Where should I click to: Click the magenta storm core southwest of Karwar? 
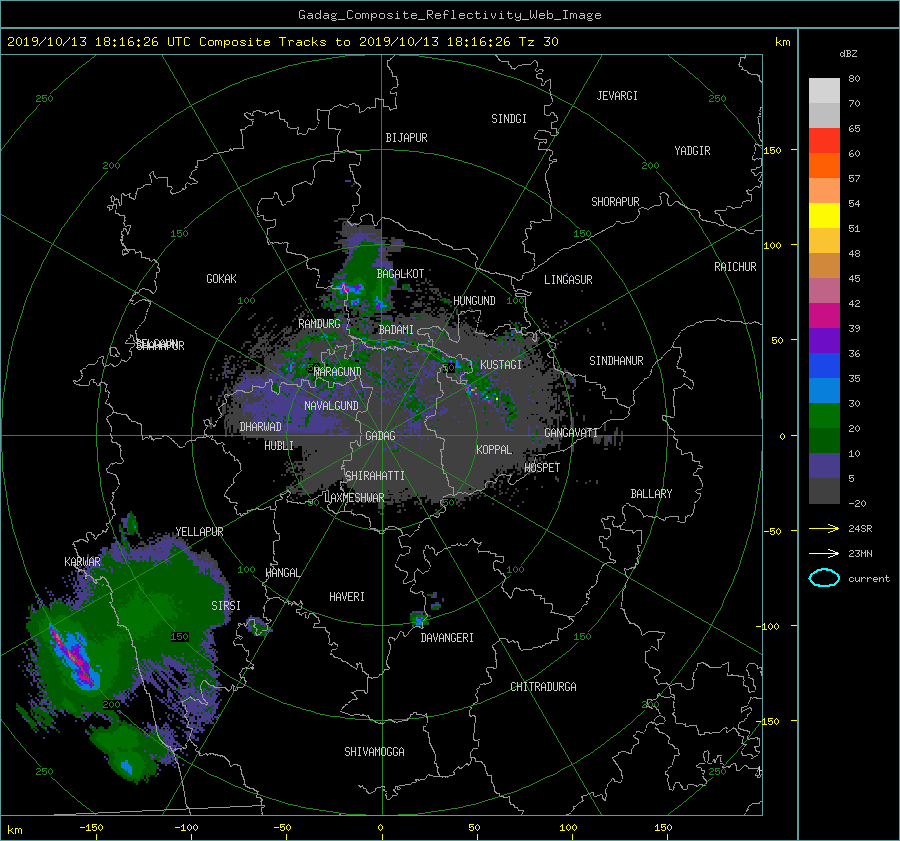coord(72,656)
